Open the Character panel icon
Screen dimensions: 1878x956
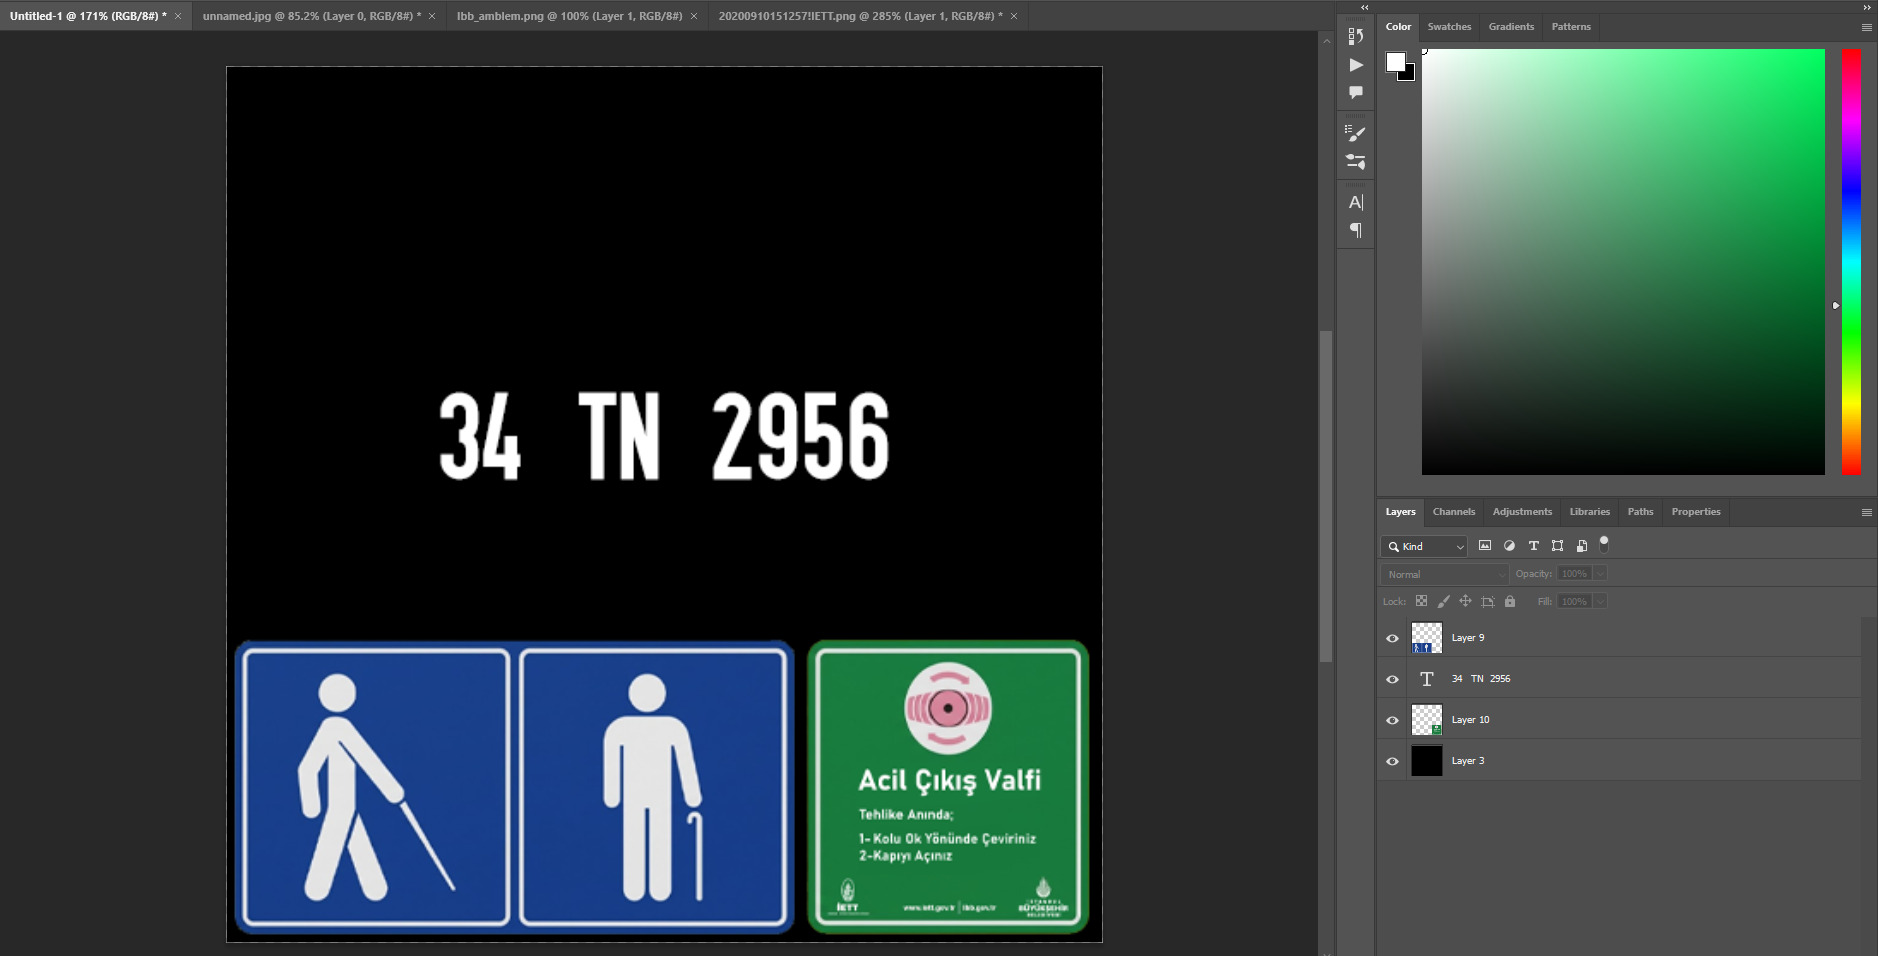(1355, 202)
